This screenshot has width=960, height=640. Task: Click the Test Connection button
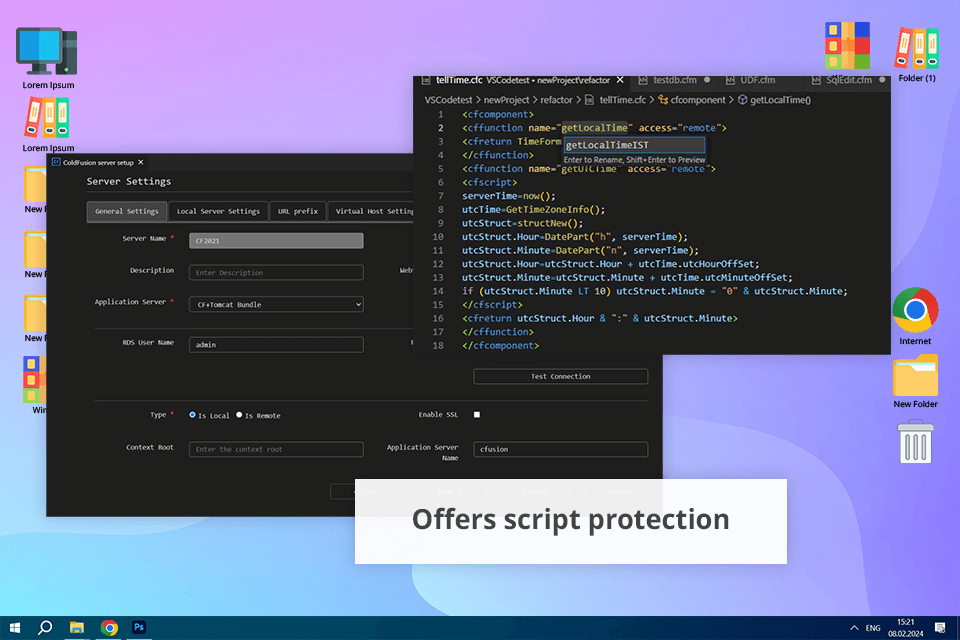tap(560, 377)
